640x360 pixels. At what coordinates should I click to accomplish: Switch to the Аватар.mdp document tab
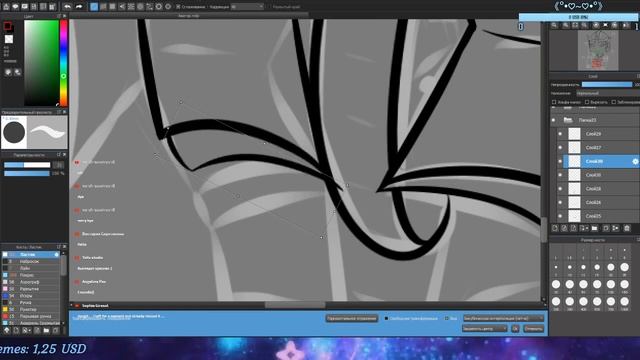pos(189,16)
